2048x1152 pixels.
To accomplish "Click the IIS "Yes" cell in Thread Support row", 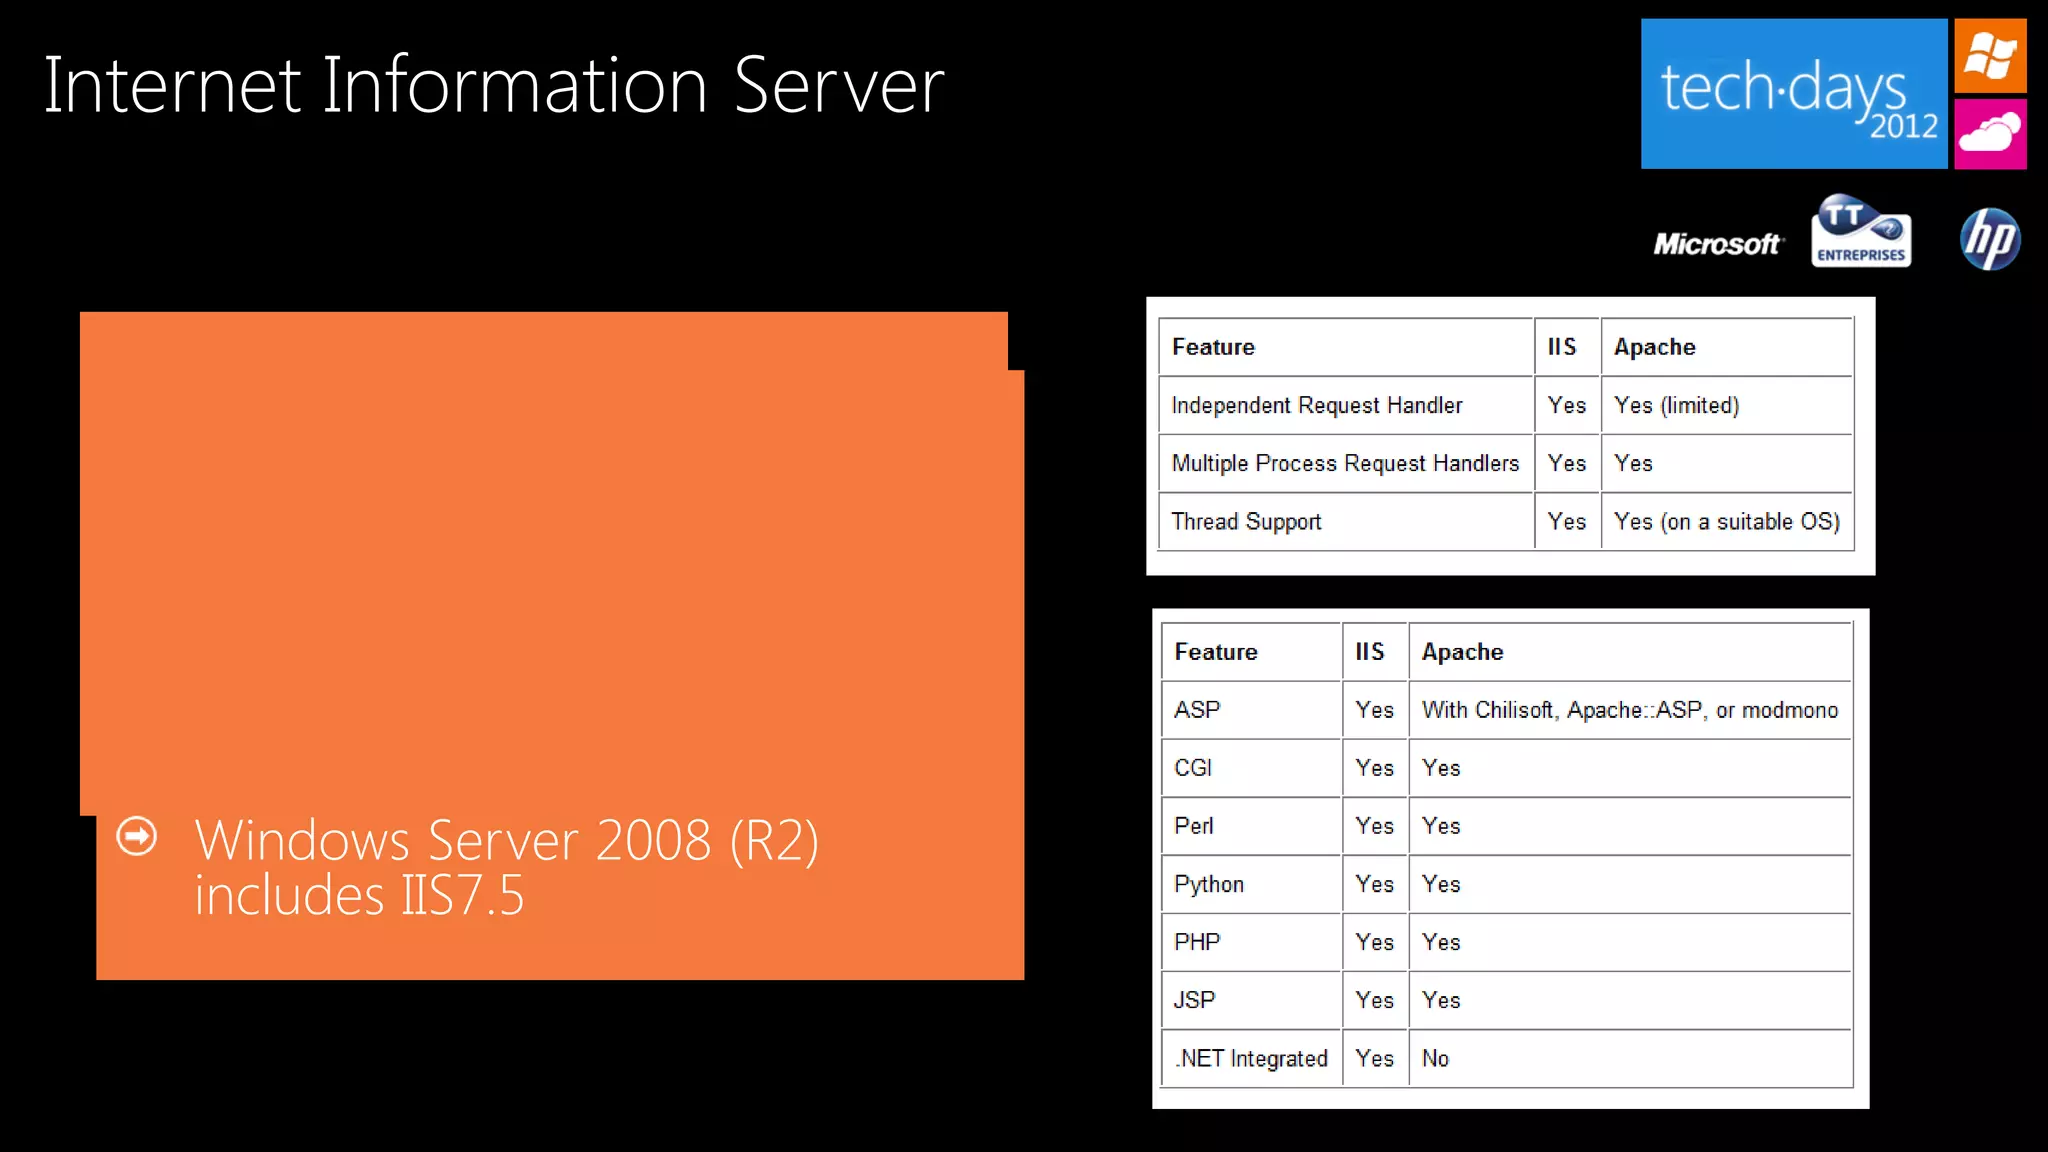I will tap(1567, 522).
